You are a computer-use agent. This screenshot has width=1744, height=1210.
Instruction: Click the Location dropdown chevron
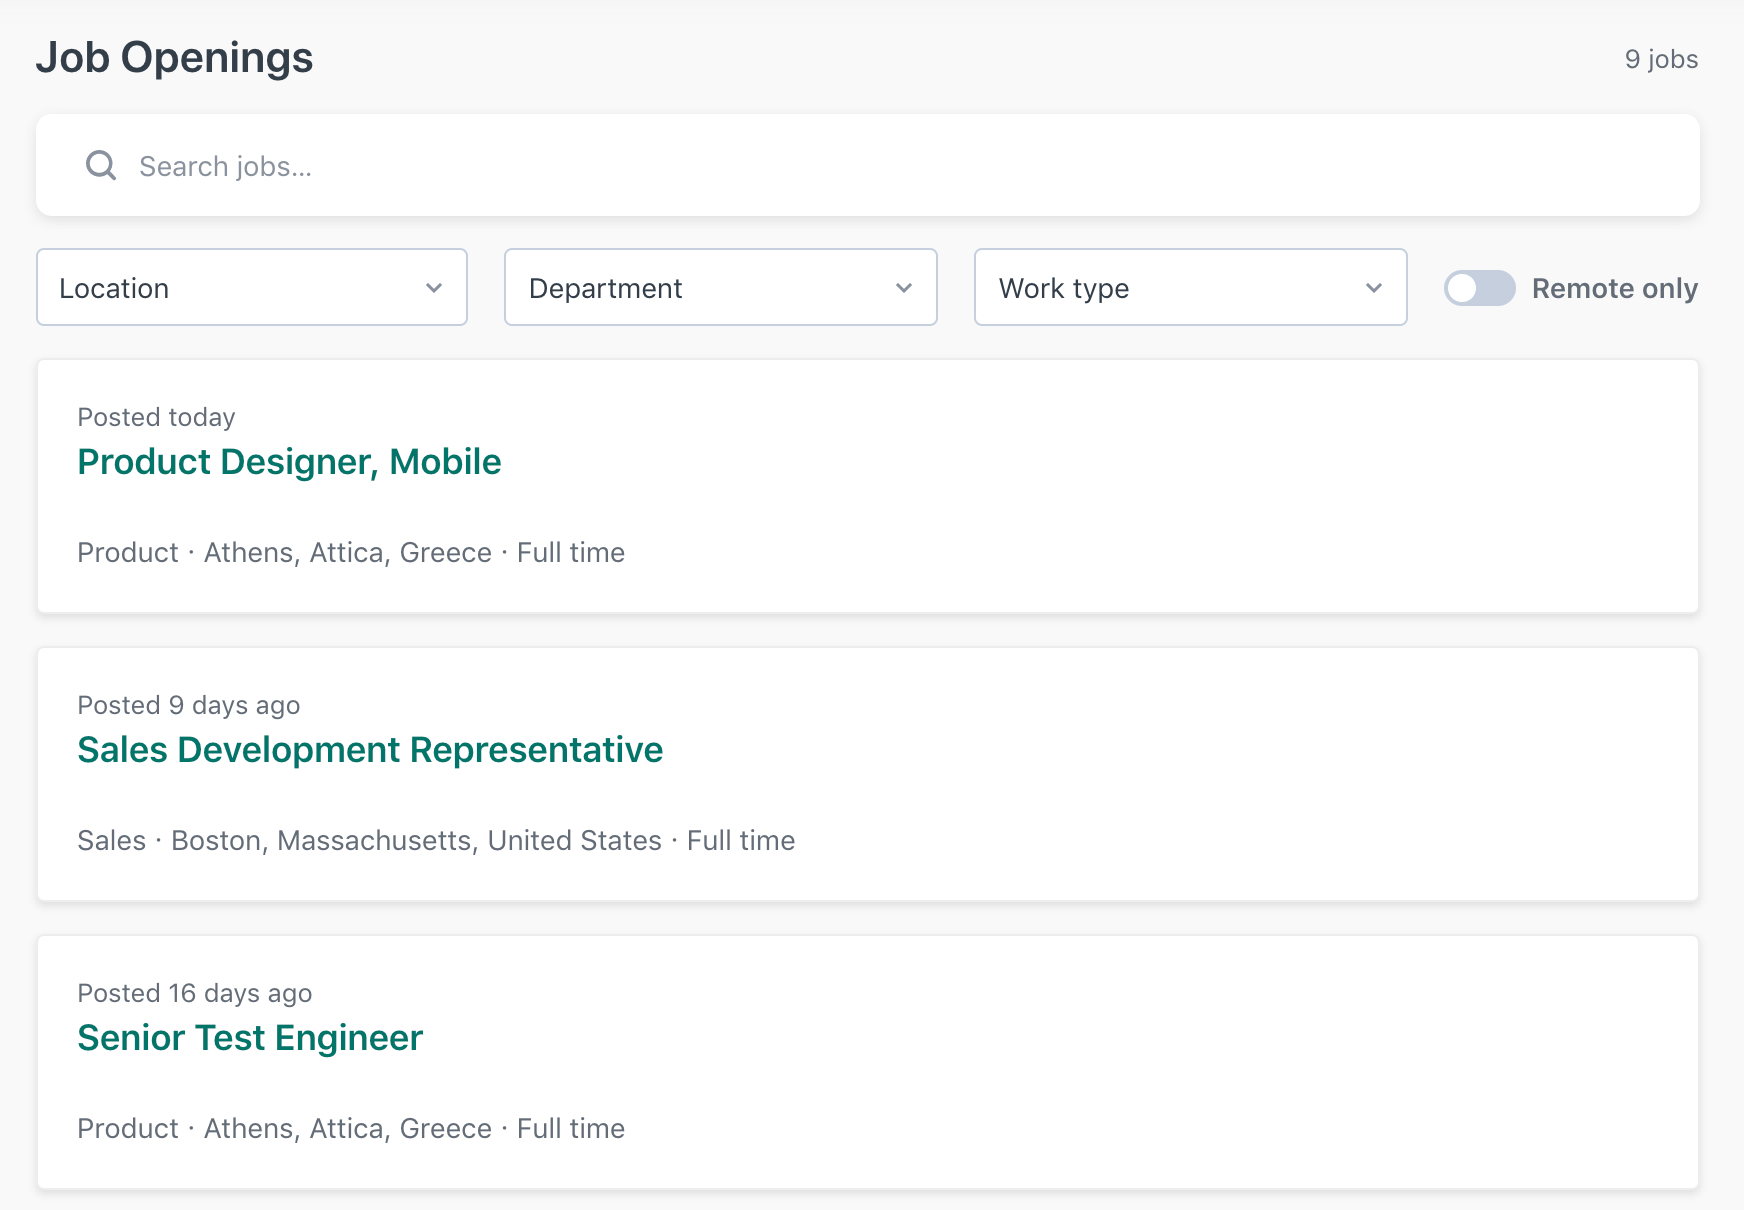(x=434, y=288)
